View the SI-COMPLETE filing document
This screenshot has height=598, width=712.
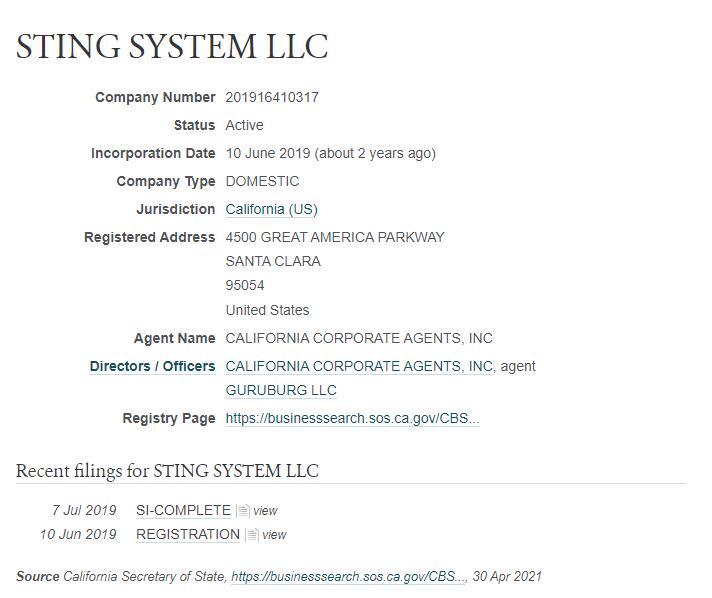[x=265, y=511]
